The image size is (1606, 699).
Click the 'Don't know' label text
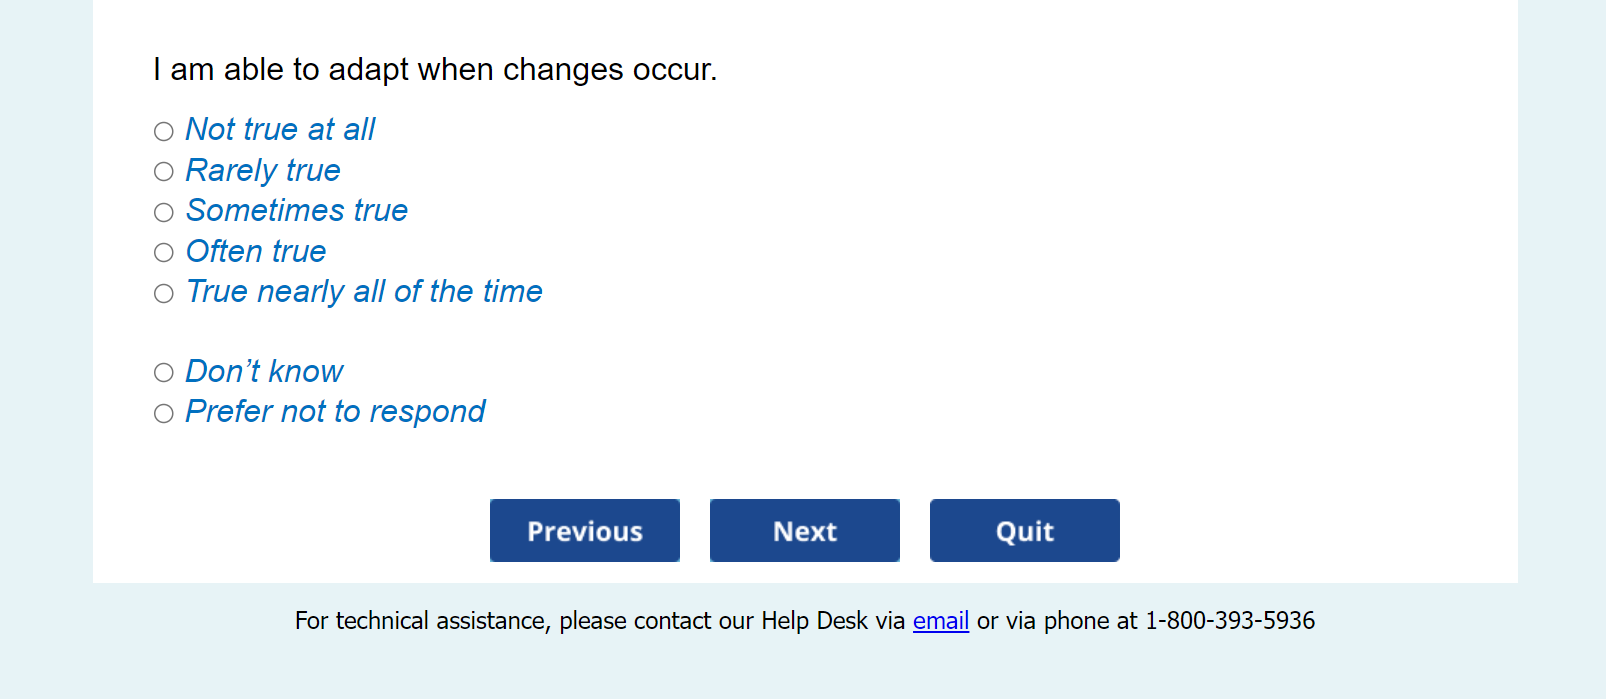pyautogui.click(x=264, y=372)
